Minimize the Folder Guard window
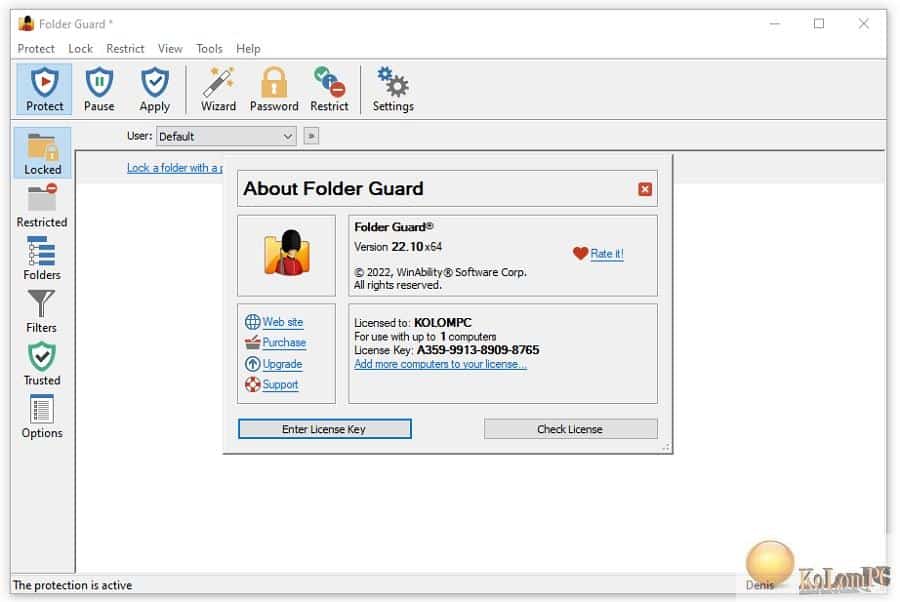This screenshot has height=602, width=900. point(775,24)
